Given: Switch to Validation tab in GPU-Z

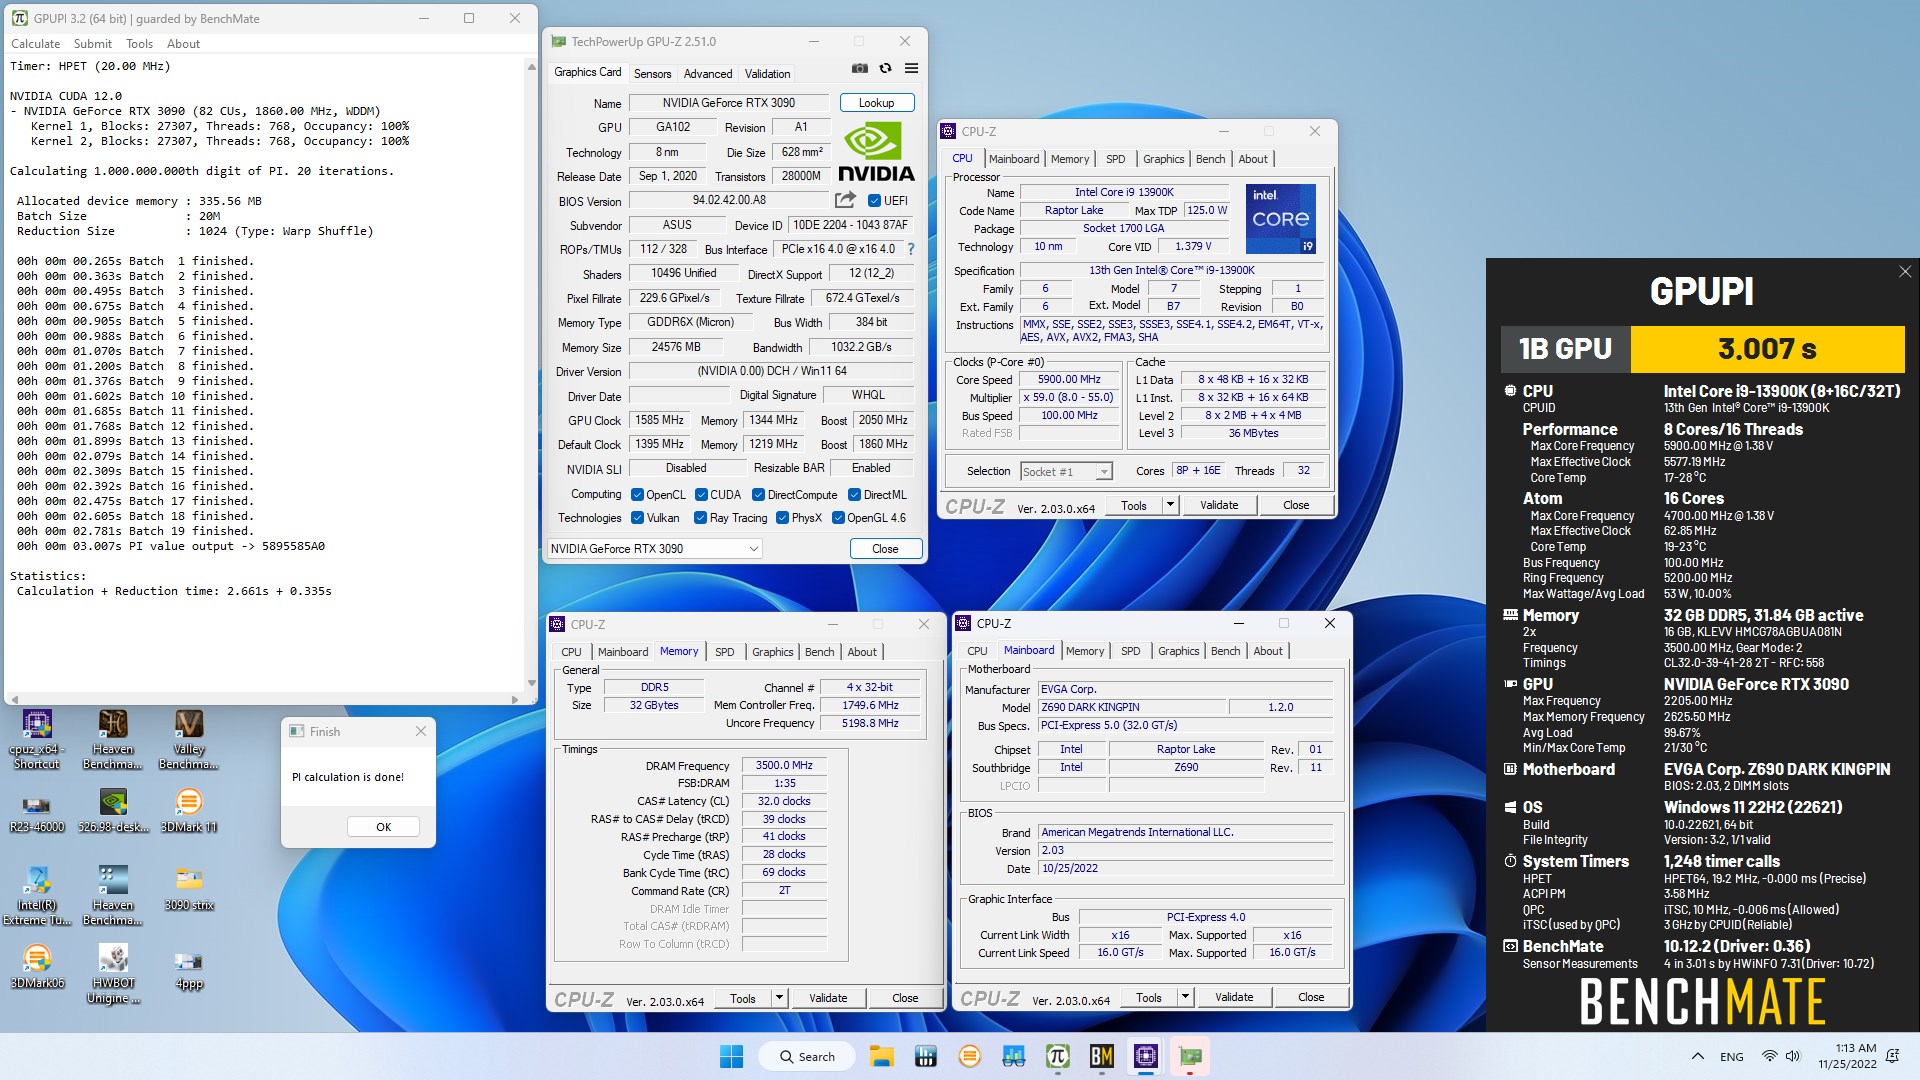Looking at the screenshot, I should pos(767,74).
